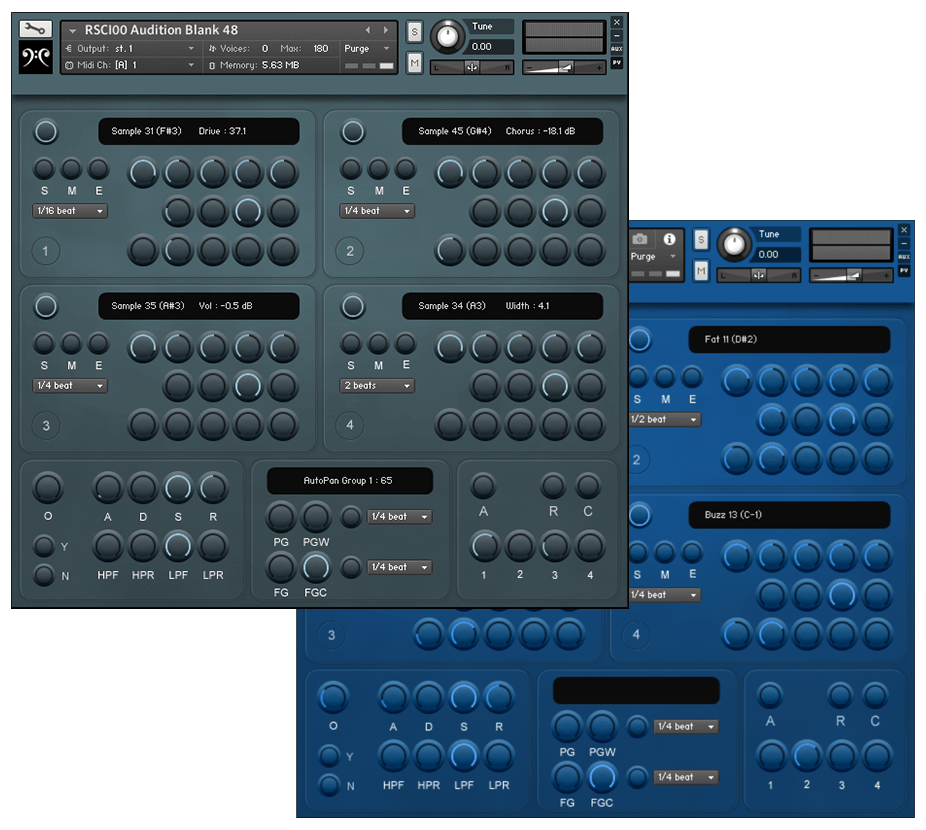Click the M knob in slot 1 gray window

coord(71,169)
